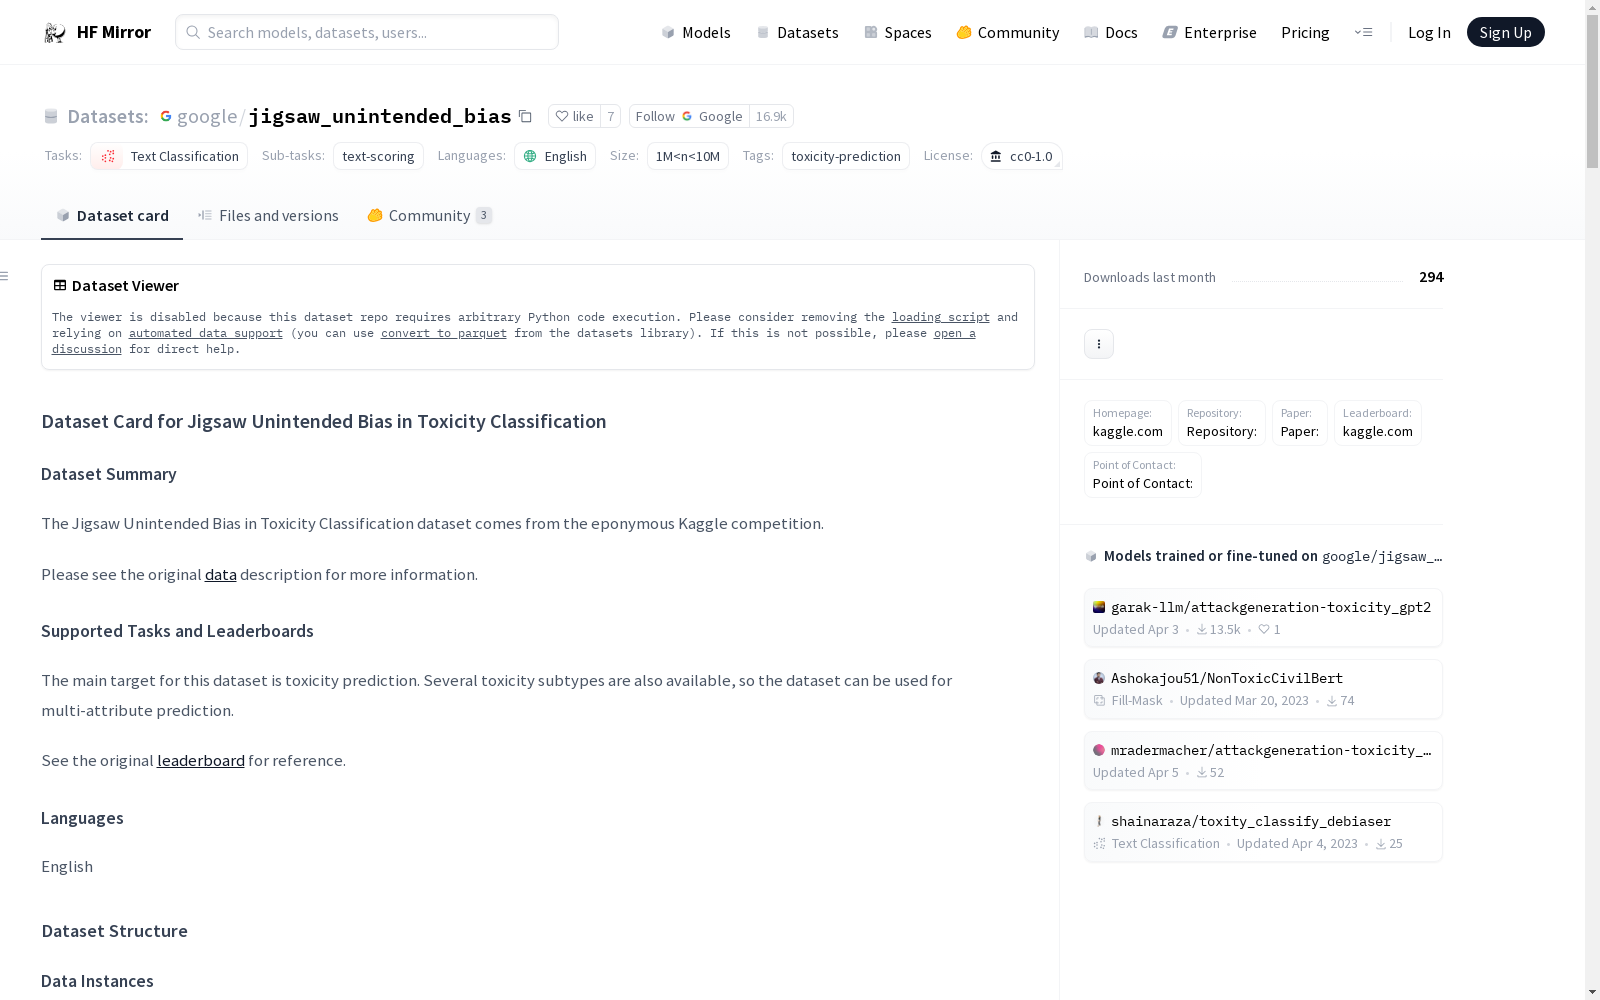Screen dimensions: 1600x1000
Task: Click the like count 7
Action: tap(610, 116)
